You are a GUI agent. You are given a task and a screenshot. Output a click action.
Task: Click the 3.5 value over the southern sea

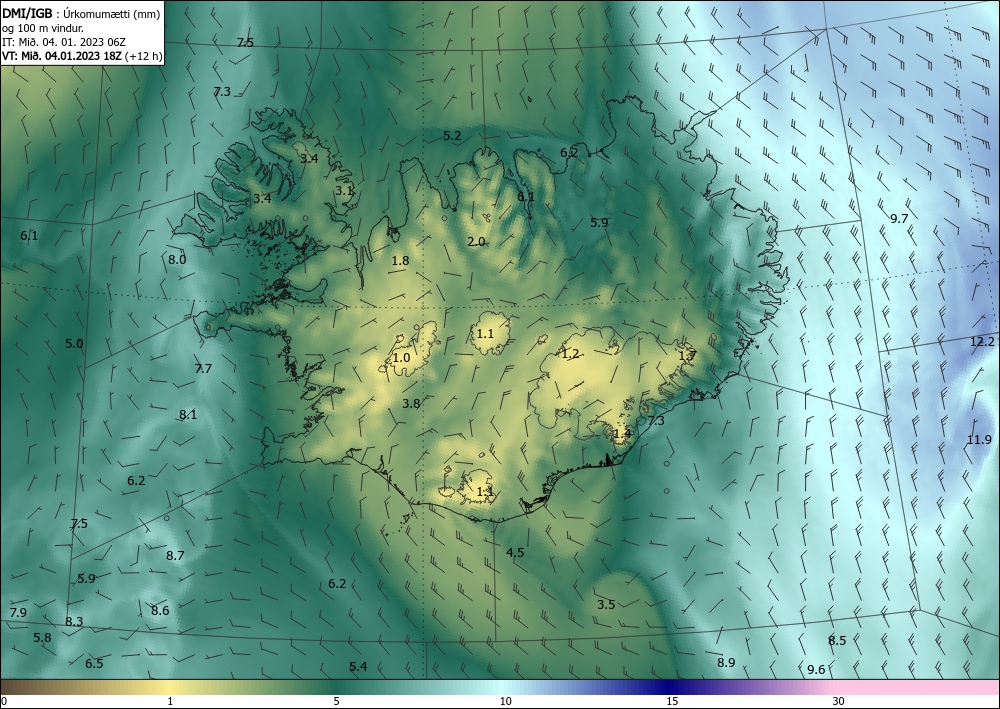click(x=607, y=604)
